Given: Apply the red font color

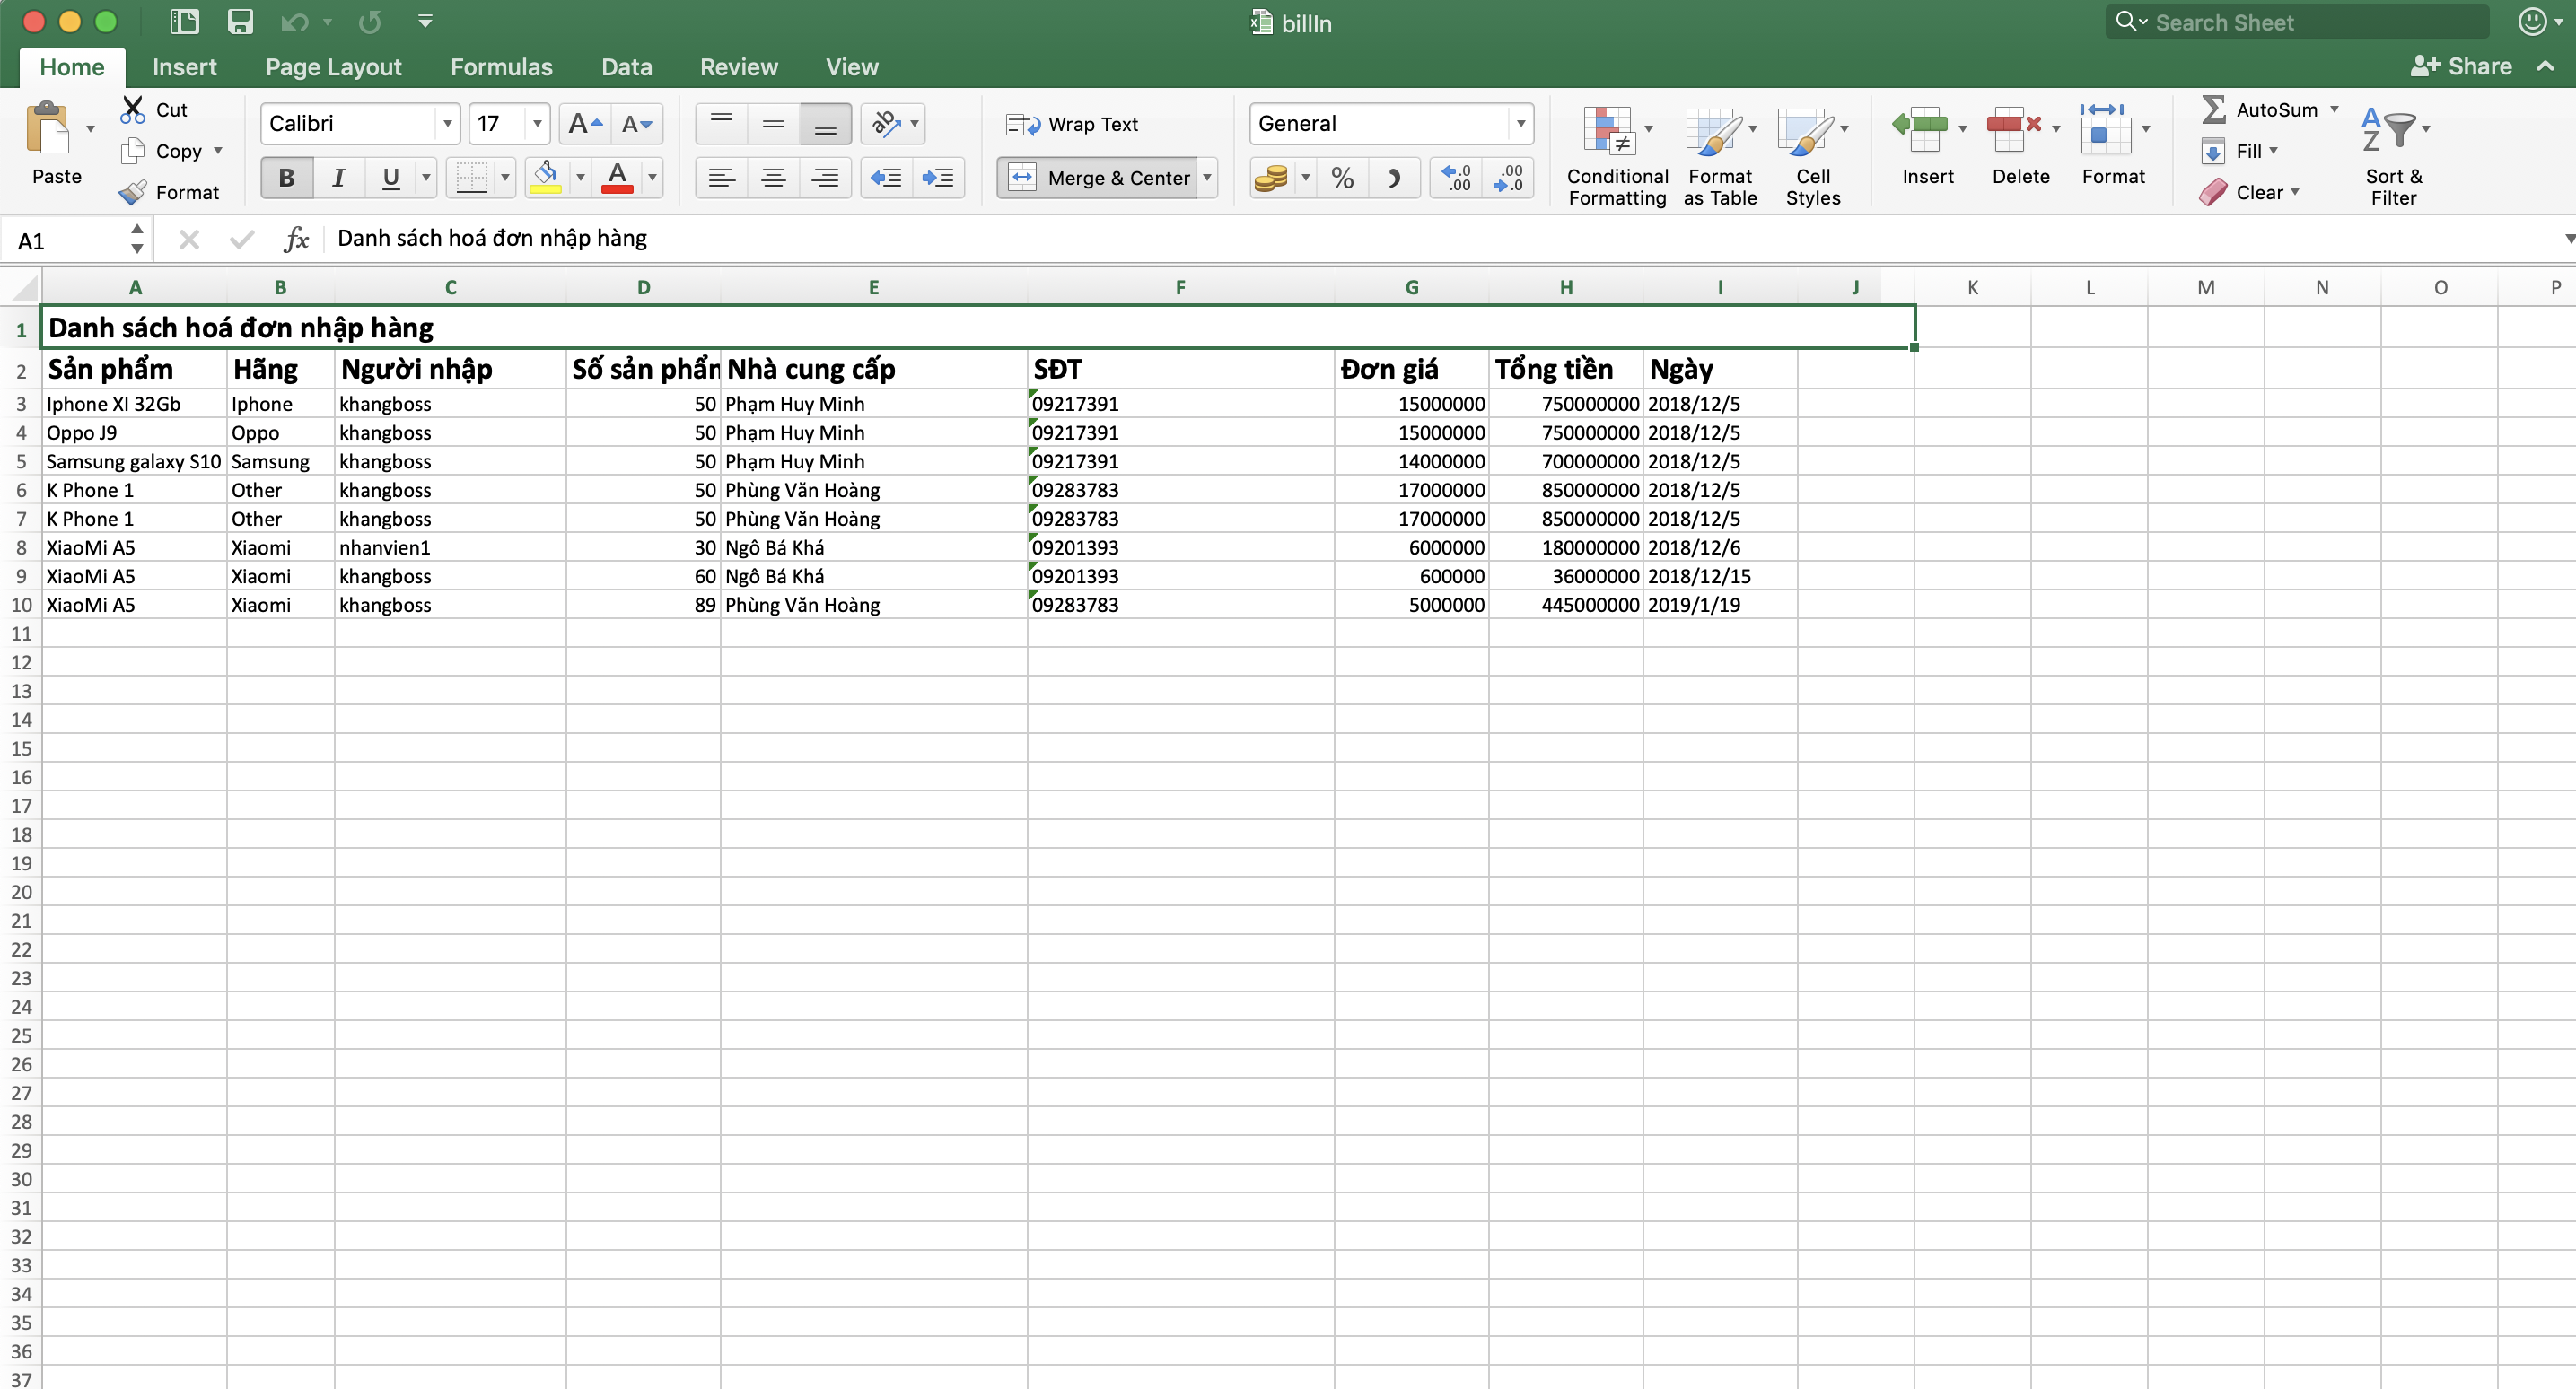Looking at the screenshot, I should click(617, 178).
